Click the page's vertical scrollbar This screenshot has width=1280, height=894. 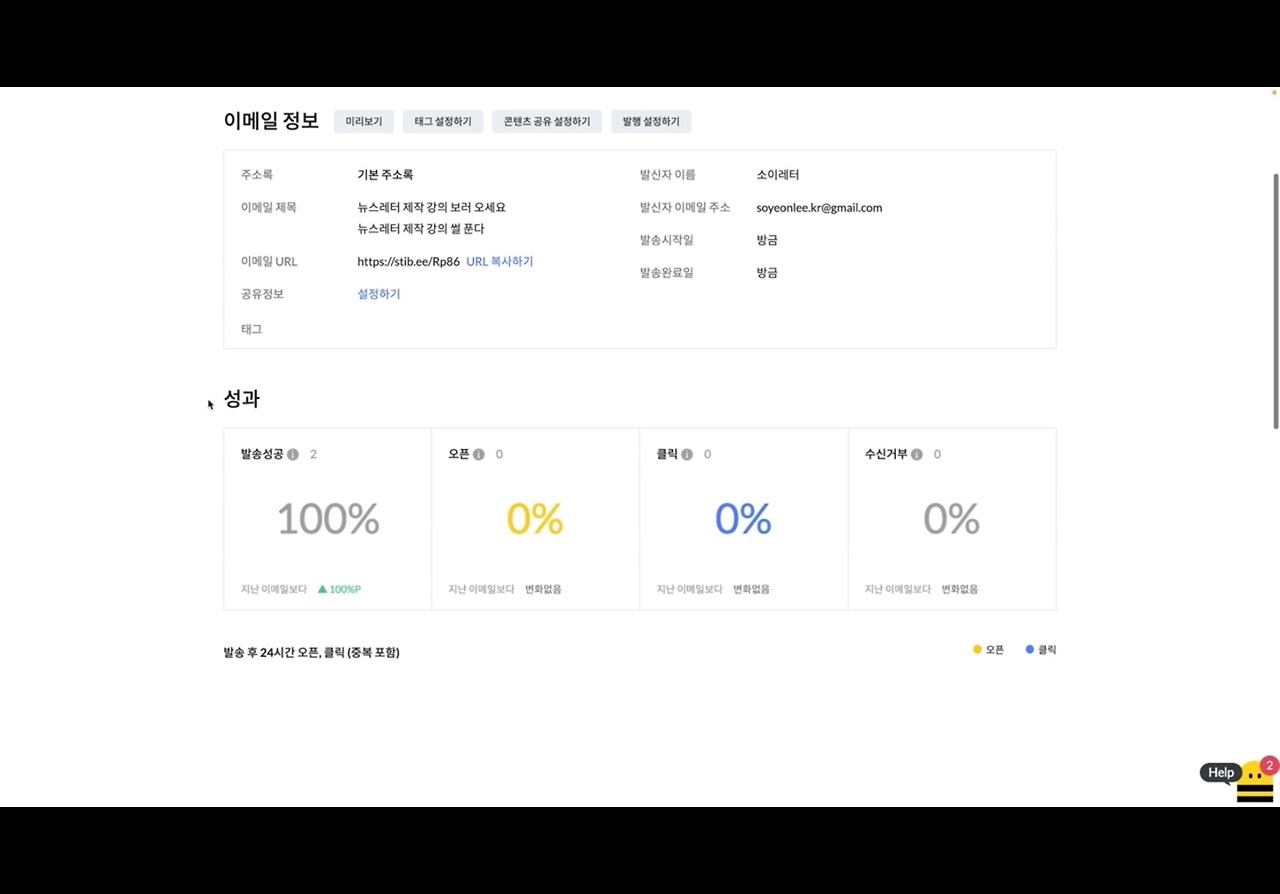1275,300
